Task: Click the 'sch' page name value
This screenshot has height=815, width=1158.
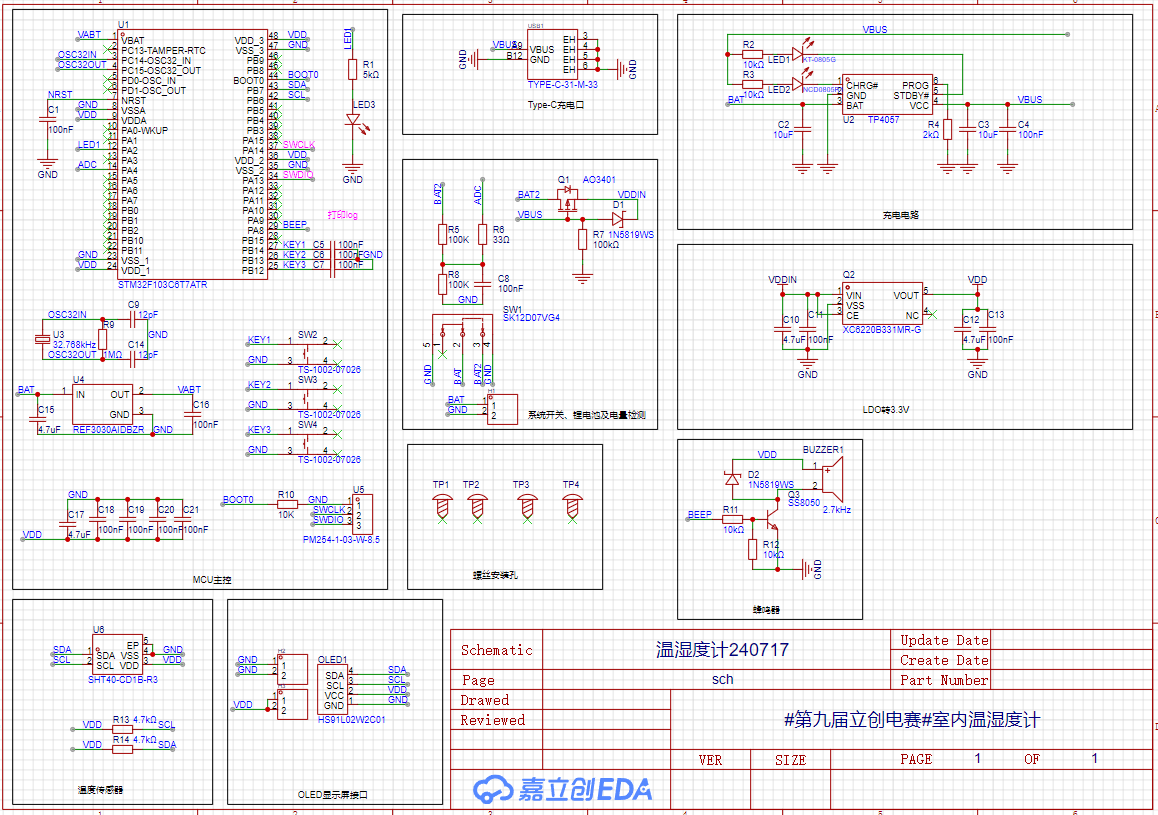Action: coord(722,680)
